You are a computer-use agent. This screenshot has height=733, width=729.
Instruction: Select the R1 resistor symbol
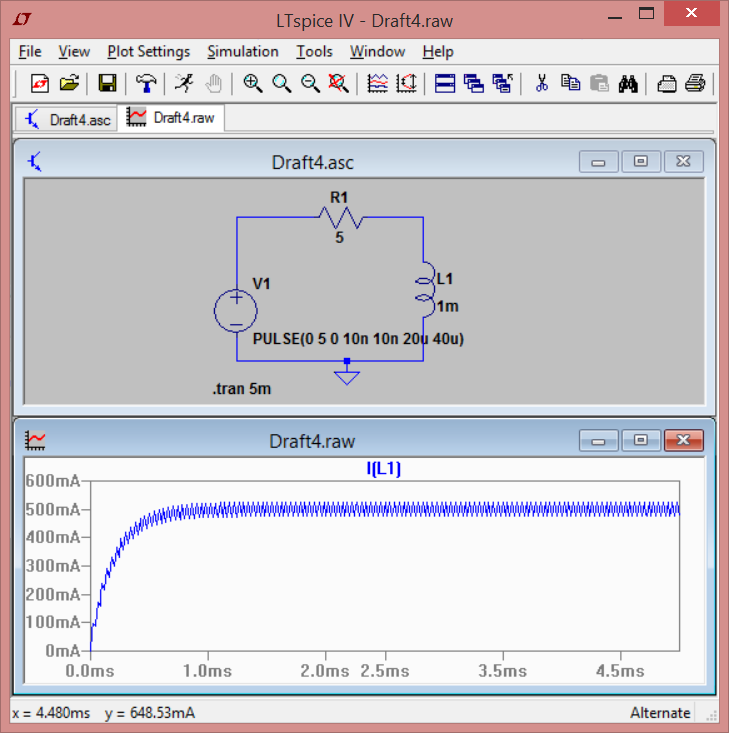[x=340, y=218]
